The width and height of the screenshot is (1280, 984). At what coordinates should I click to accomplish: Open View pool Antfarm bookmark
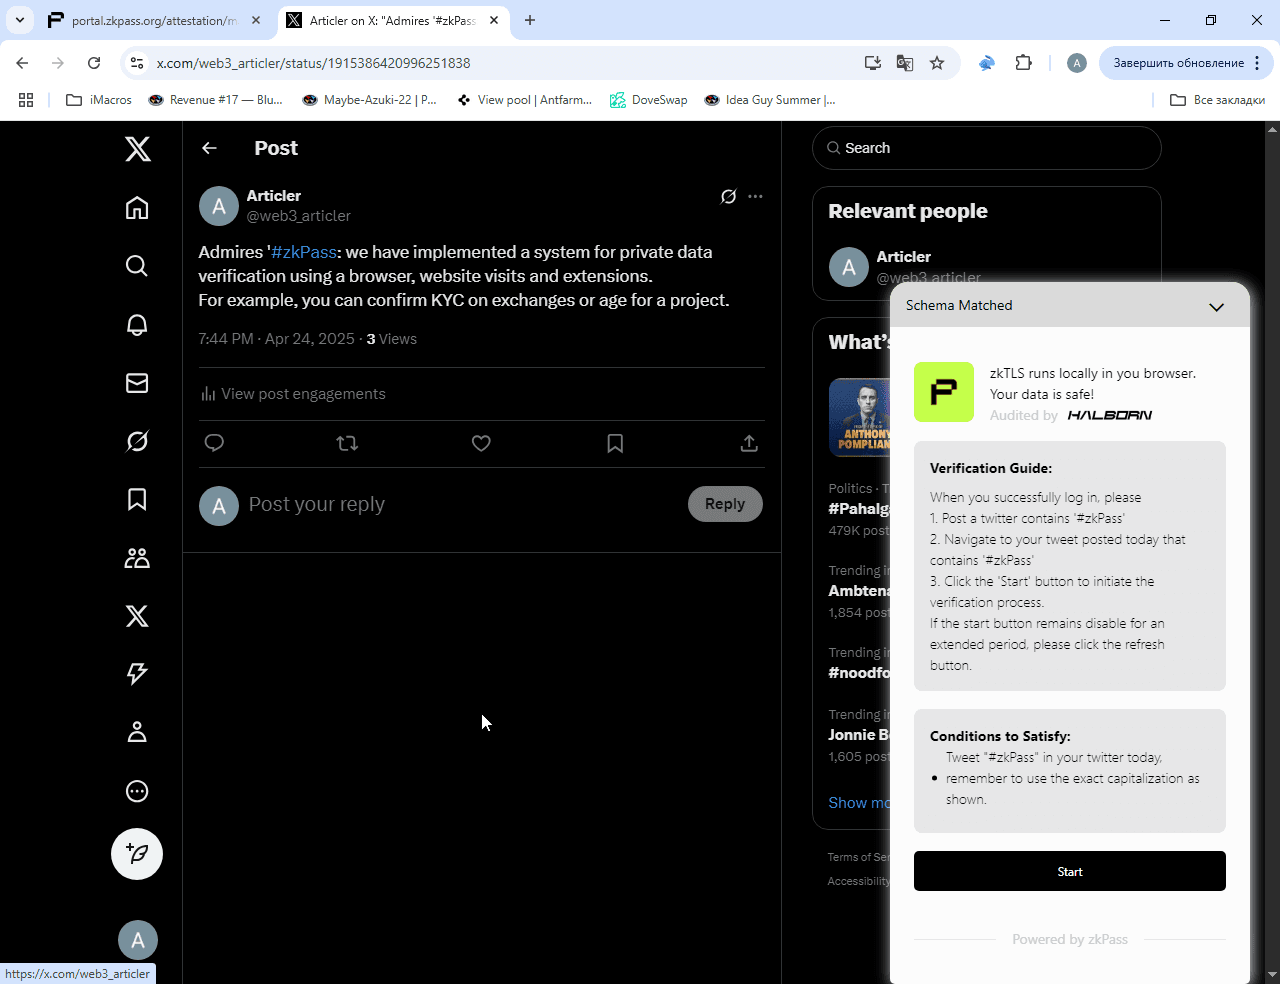524,100
